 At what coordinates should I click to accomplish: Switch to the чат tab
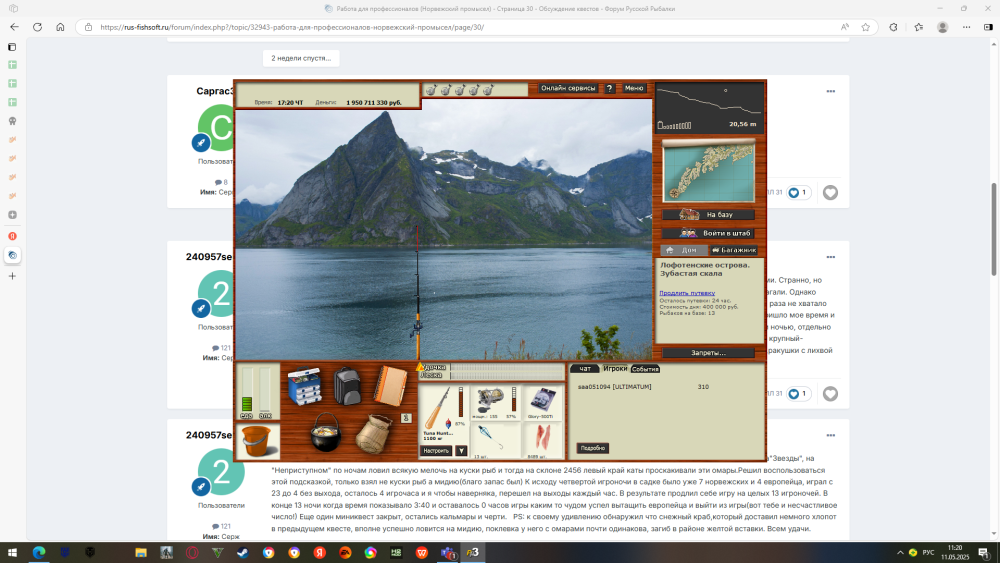(584, 369)
